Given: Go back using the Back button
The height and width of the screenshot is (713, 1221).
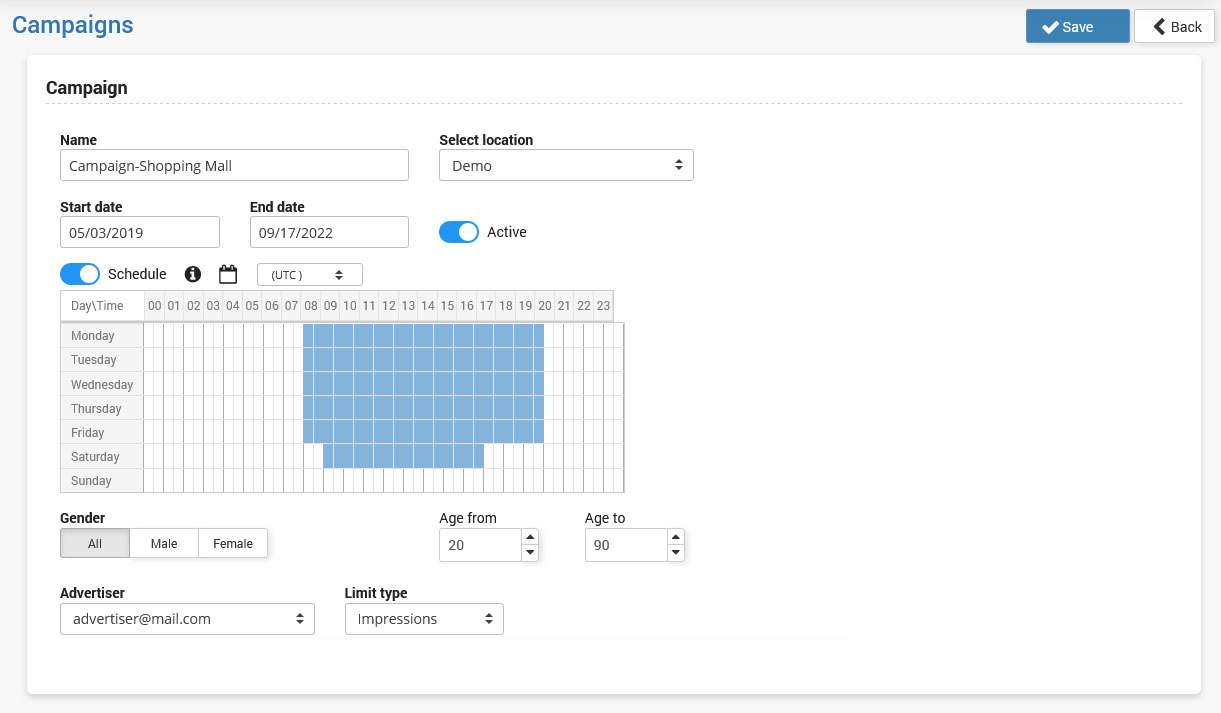Looking at the screenshot, I should pos(1174,27).
